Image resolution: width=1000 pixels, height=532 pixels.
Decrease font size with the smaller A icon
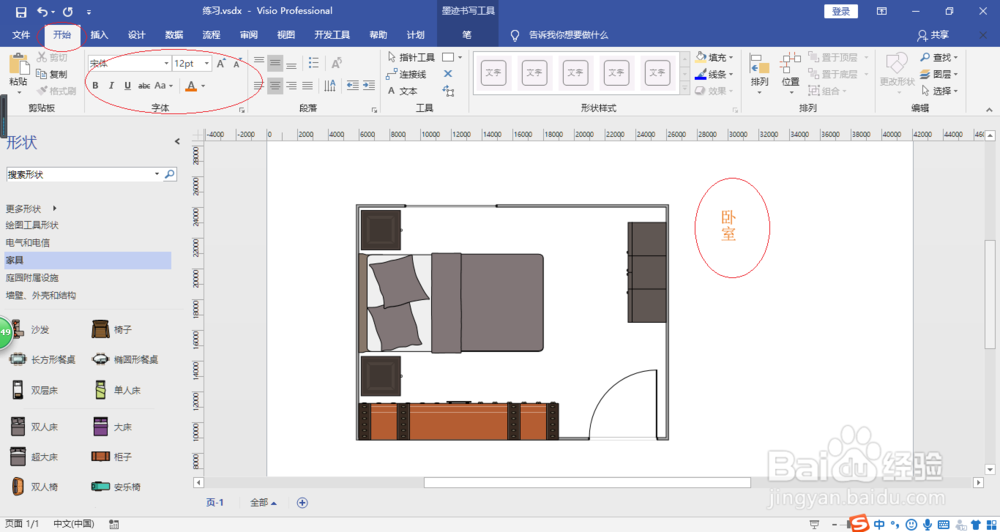[237, 63]
